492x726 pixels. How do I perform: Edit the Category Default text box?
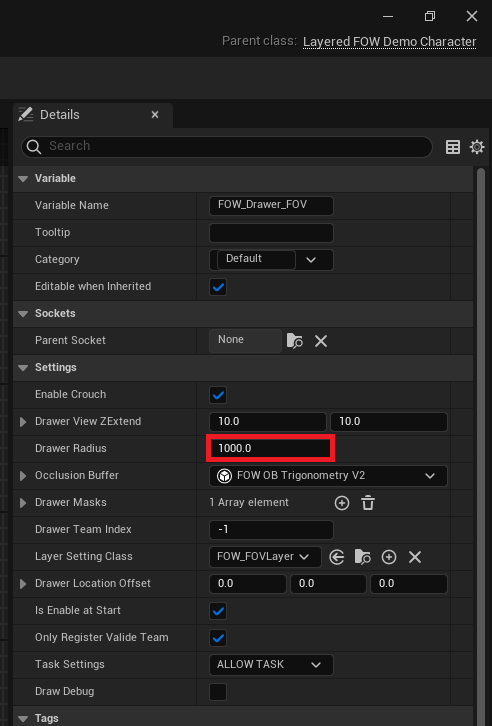coord(256,259)
